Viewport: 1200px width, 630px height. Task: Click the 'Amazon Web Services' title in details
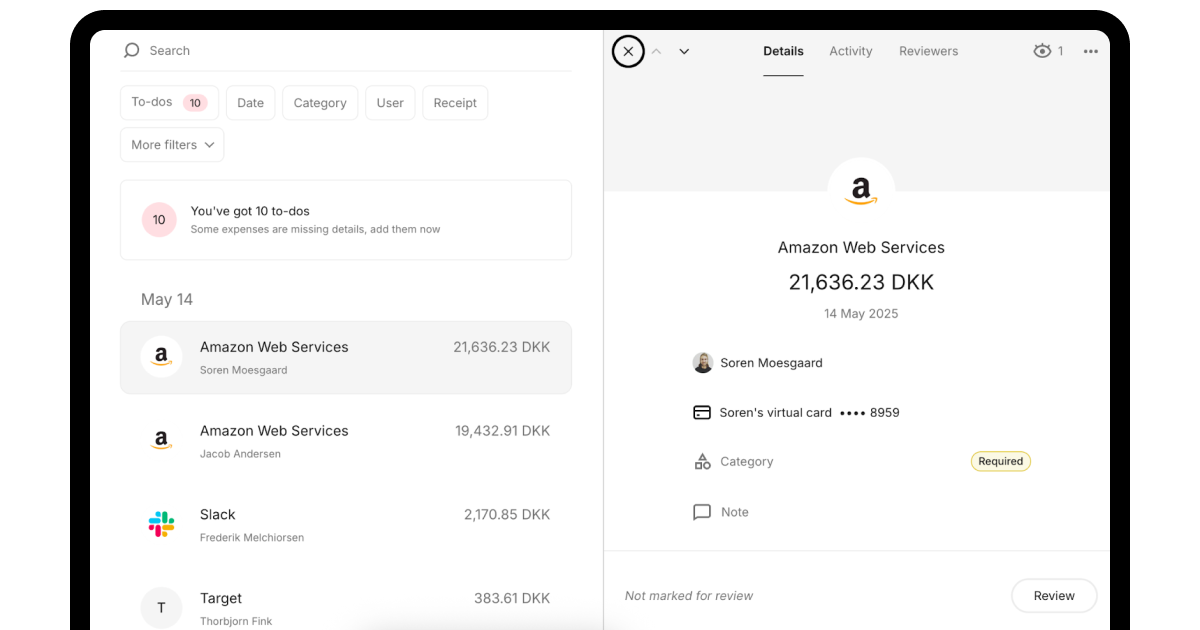[861, 248]
